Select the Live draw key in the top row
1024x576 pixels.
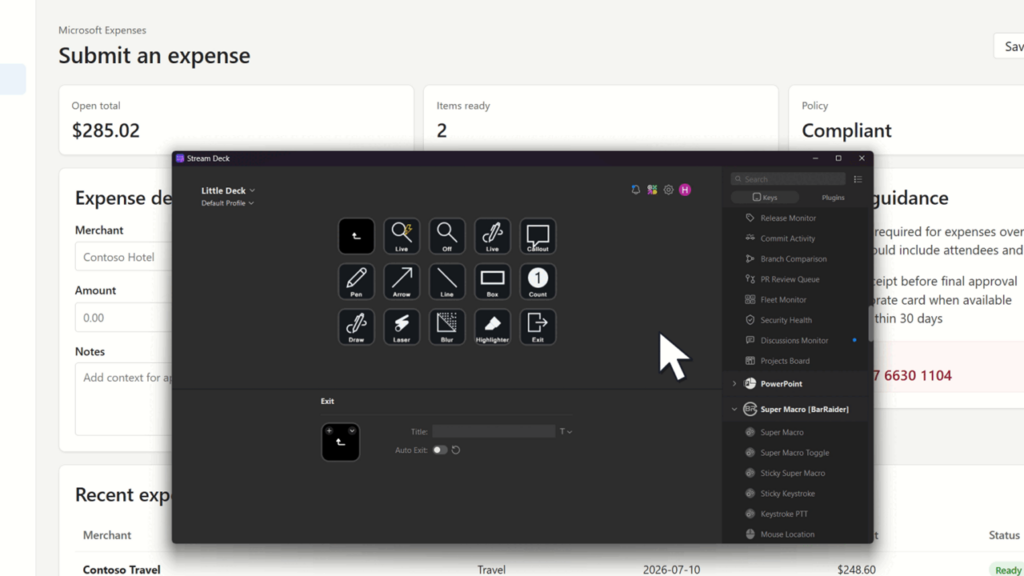pyautogui.click(x=492, y=236)
